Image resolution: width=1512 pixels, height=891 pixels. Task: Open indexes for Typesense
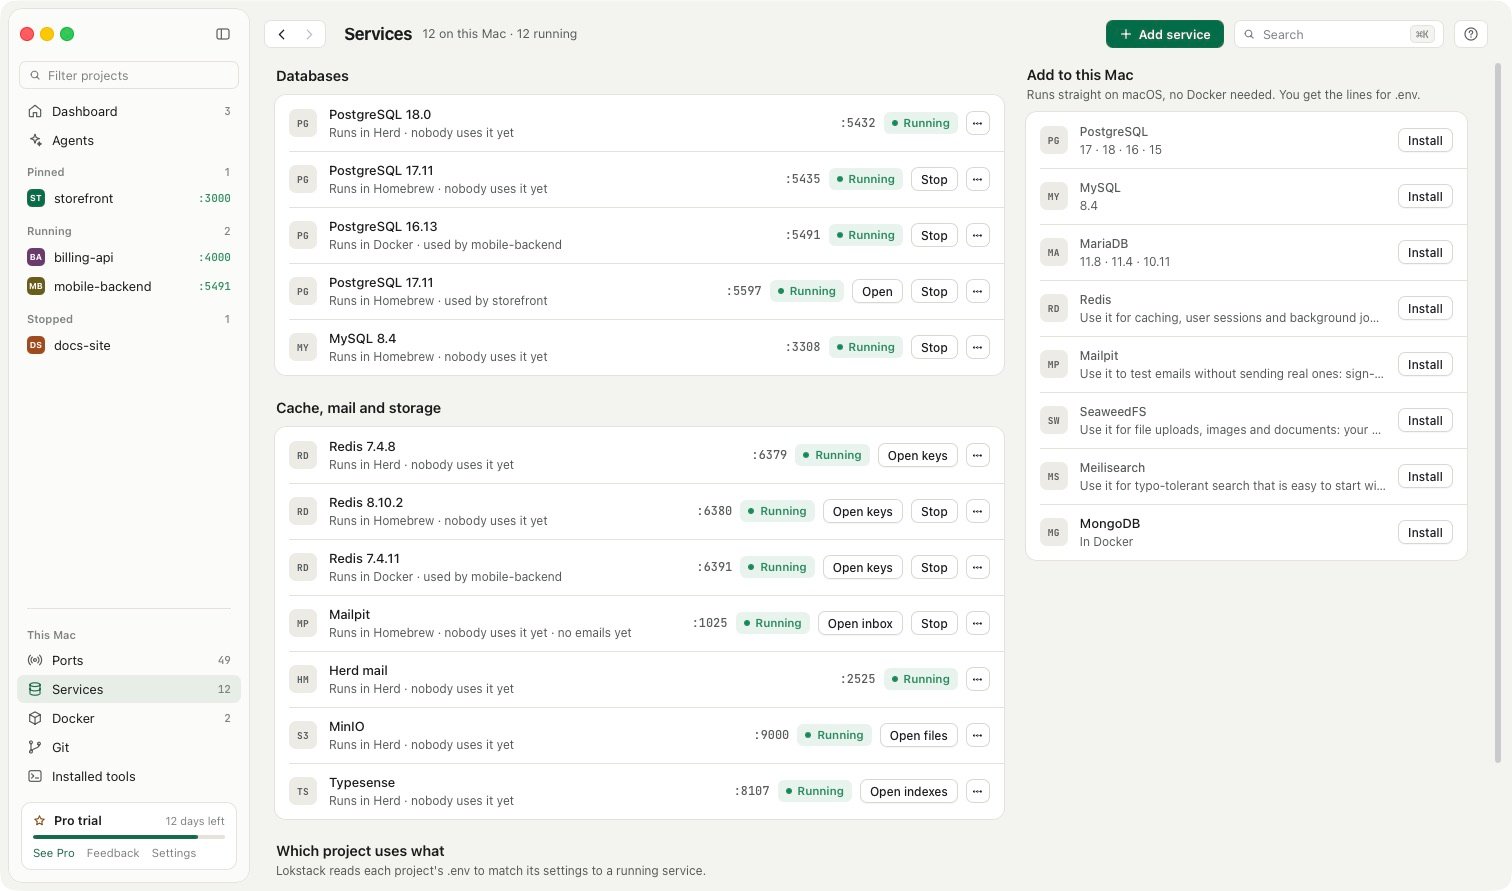click(x=909, y=791)
